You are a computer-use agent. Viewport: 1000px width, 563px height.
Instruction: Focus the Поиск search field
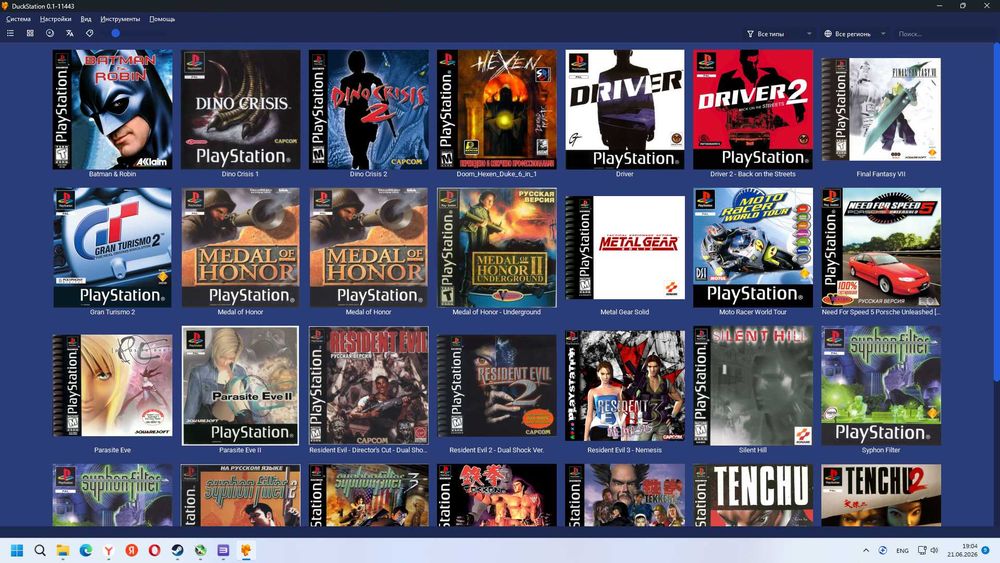point(943,34)
